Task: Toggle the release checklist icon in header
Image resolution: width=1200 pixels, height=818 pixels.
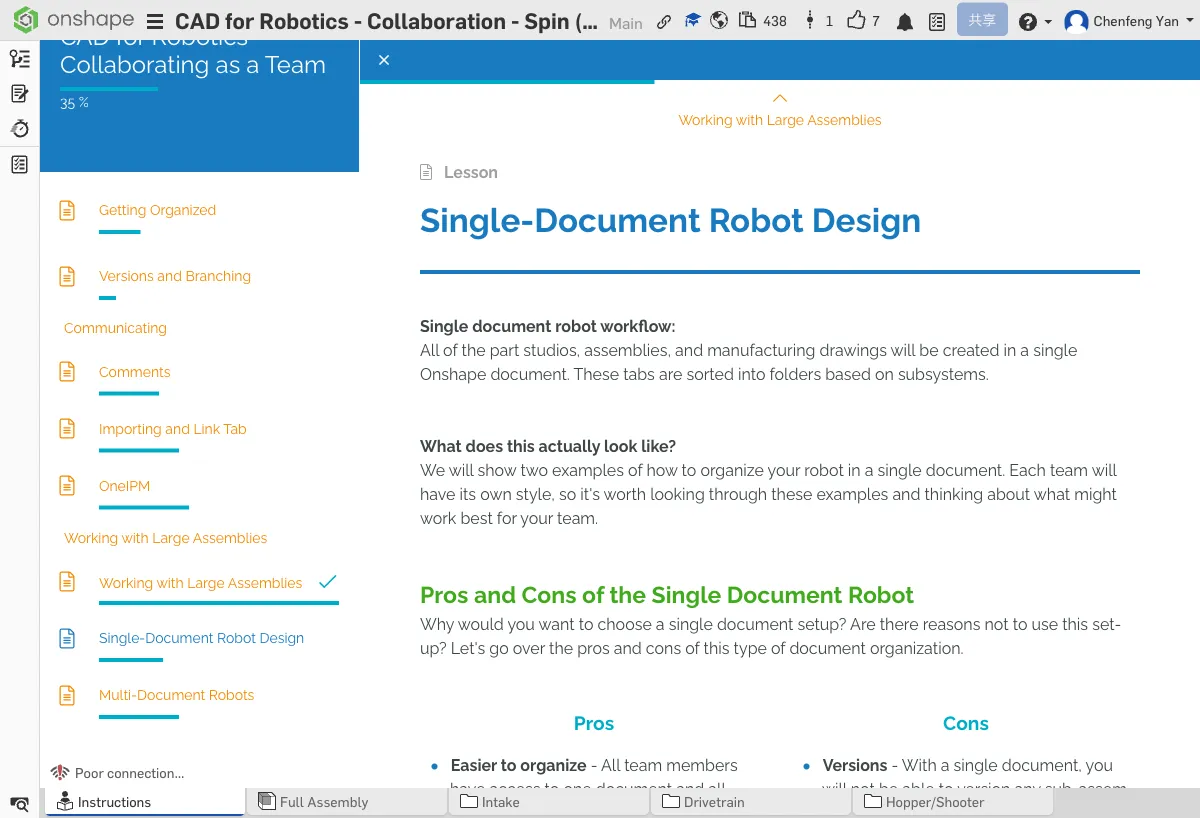Action: click(x=936, y=22)
